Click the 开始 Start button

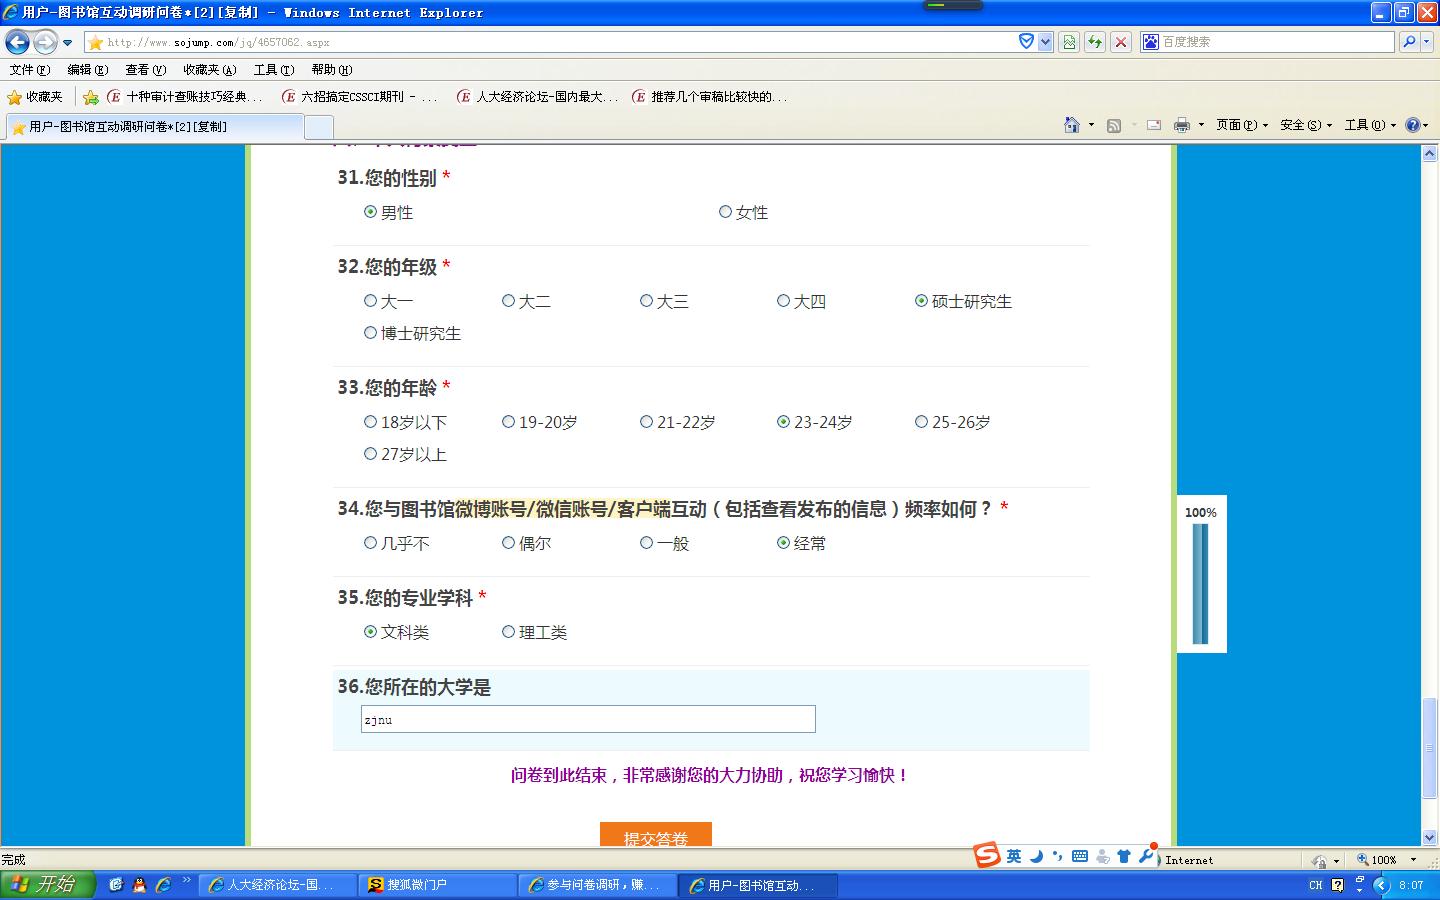click(x=46, y=885)
